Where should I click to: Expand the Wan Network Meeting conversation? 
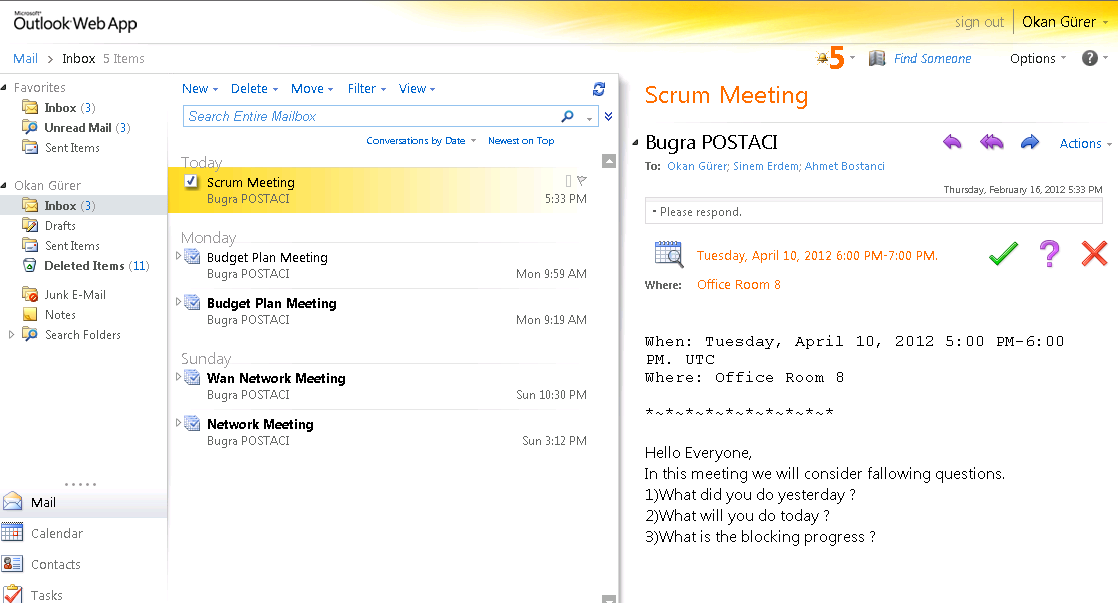[x=179, y=377]
